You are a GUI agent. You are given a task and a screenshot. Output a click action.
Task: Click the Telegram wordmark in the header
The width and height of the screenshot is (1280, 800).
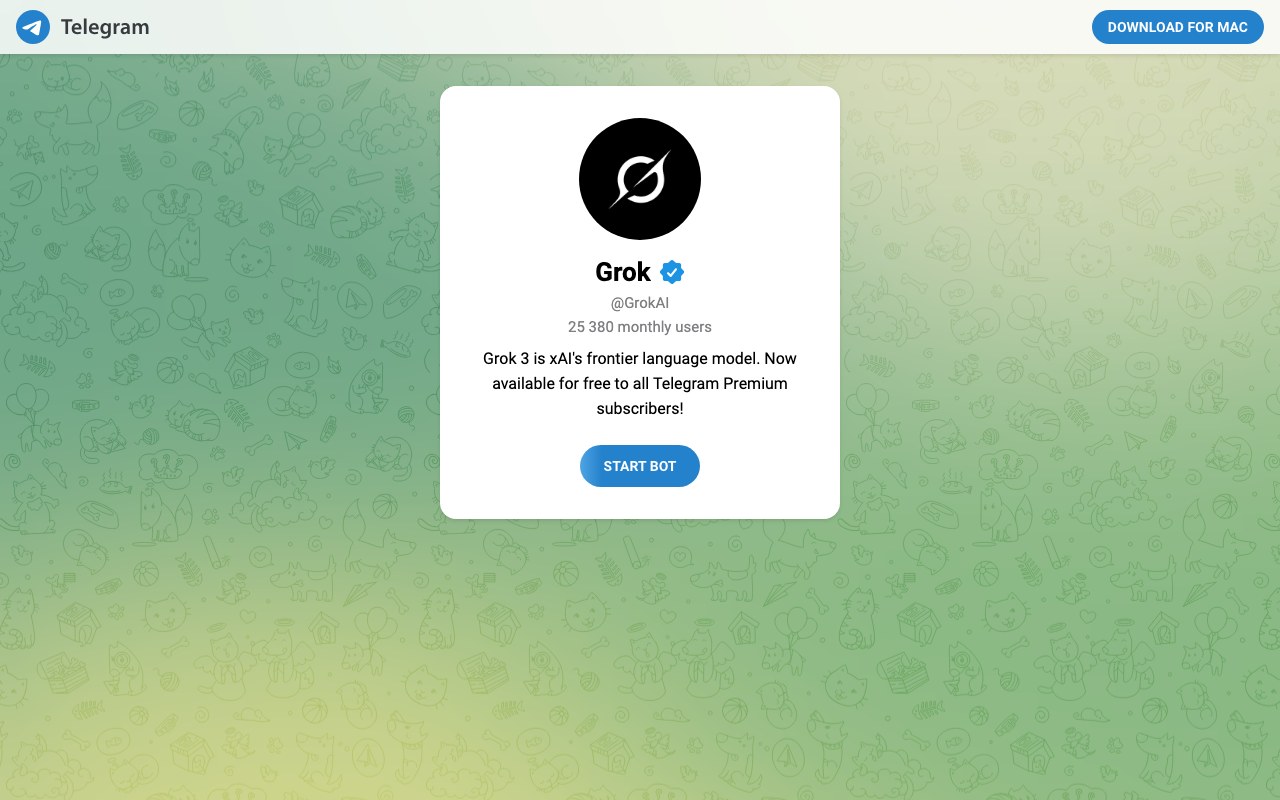pyautogui.click(x=105, y=27)
